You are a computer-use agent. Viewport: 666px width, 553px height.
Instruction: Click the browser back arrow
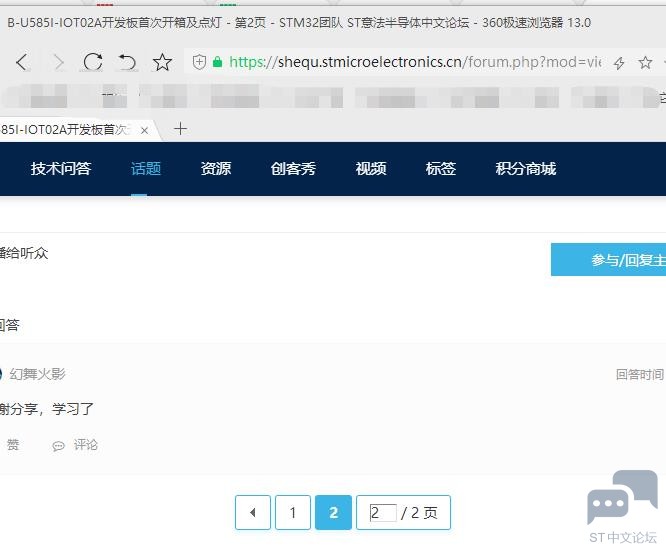tap(22, 62)
